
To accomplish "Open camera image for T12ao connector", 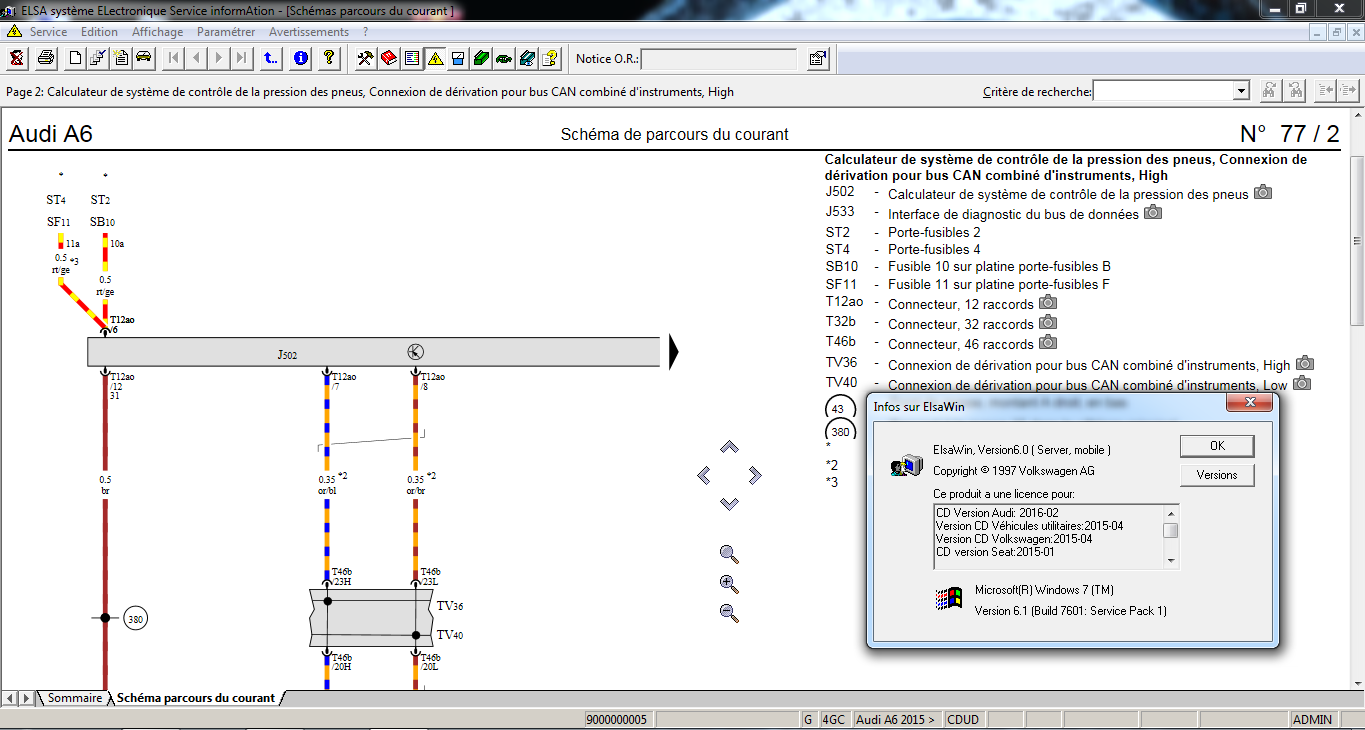I will click(x=1048, y=302).
